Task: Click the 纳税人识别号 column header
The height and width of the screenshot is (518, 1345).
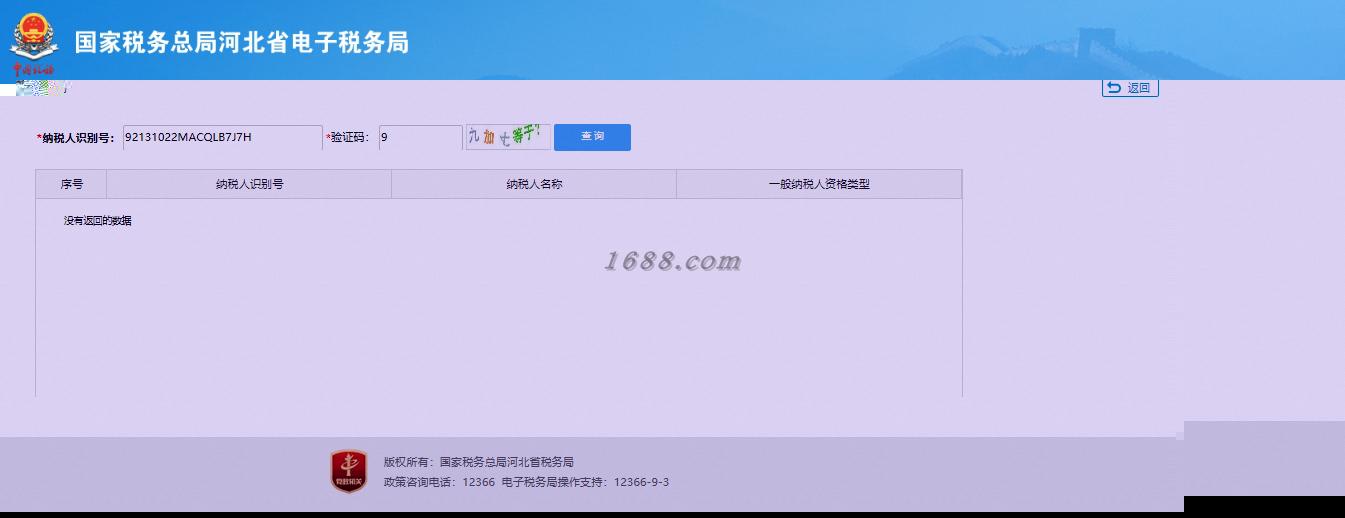Action: tap(249, 184)
